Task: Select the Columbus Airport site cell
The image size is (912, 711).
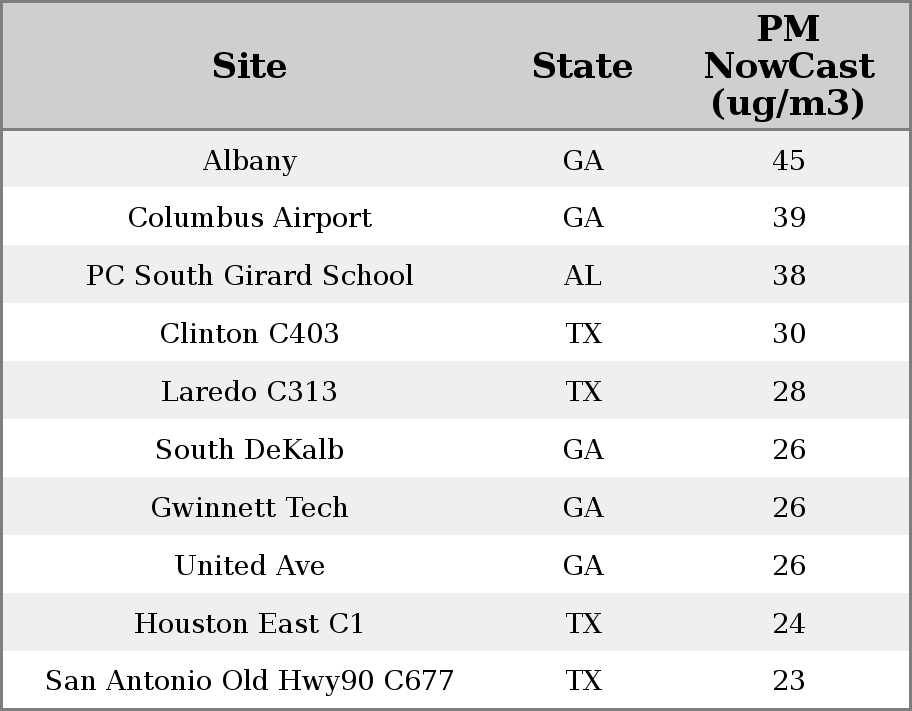Action: pos(249,218)
